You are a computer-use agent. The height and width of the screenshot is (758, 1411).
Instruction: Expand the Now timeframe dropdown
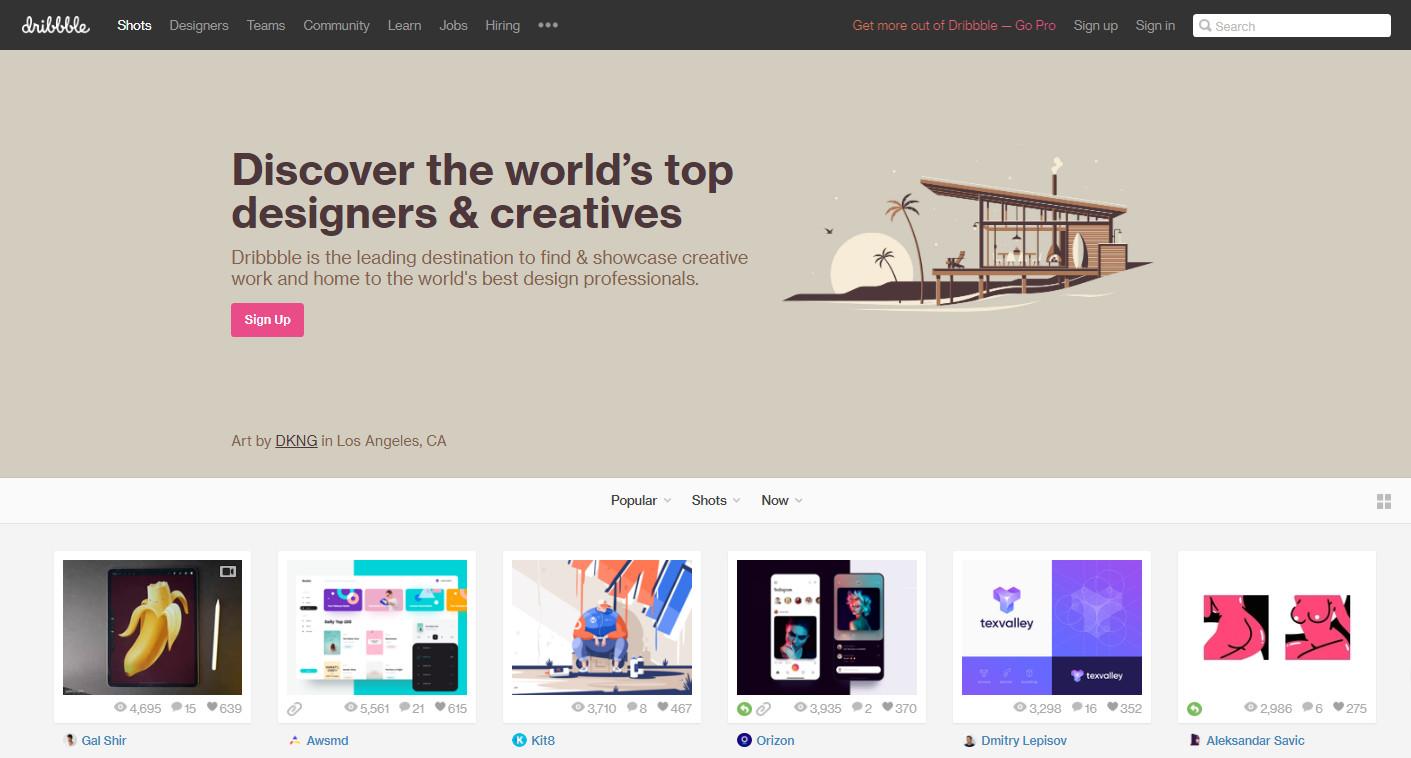(x=782, y=500)
